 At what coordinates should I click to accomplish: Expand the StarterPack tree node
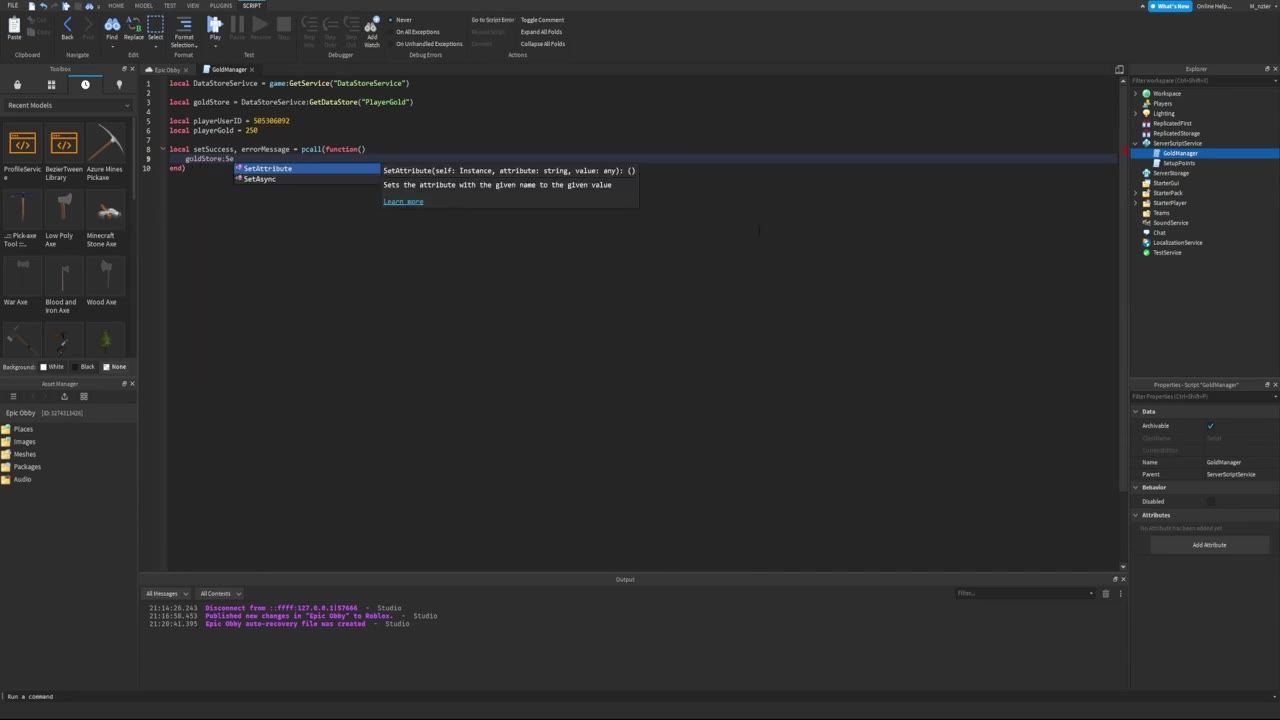coord(1136,193)
